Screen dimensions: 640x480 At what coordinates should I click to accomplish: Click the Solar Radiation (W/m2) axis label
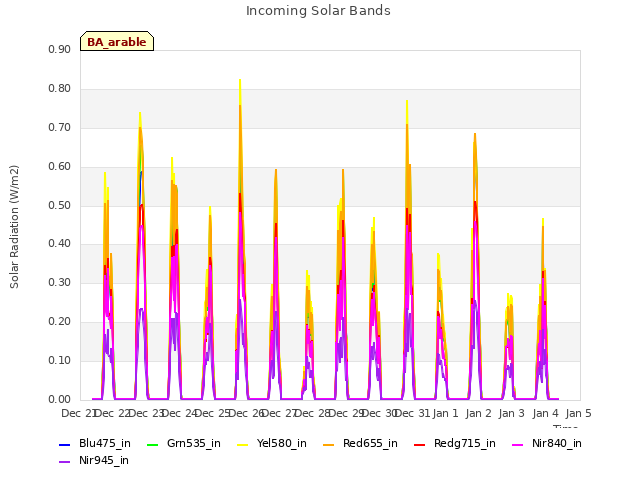[x=14, y=227]
